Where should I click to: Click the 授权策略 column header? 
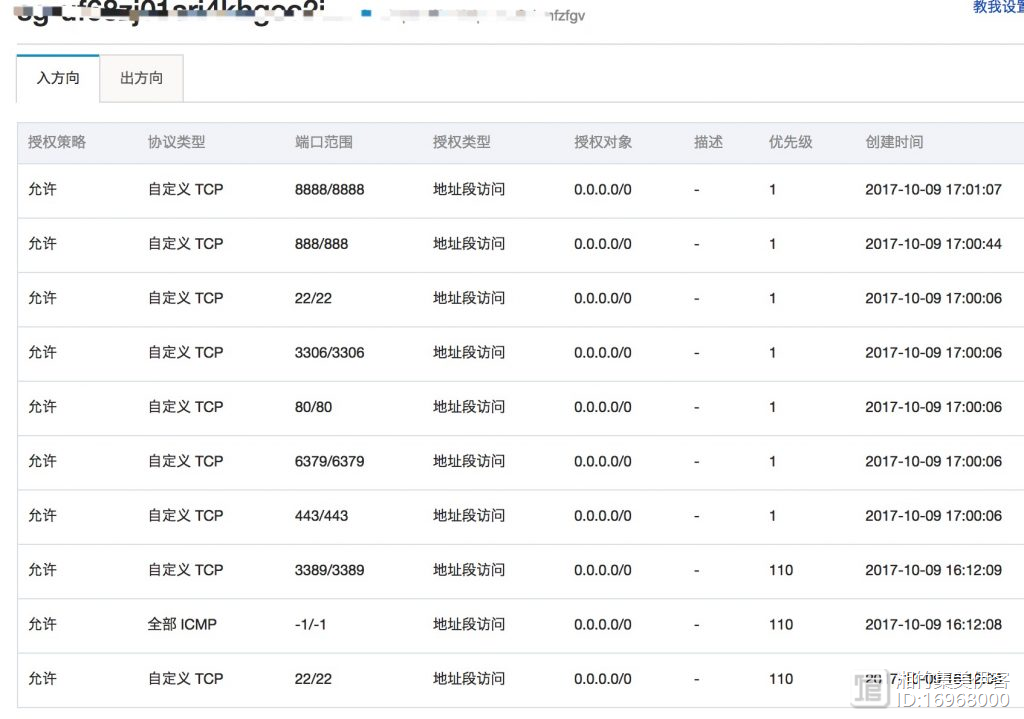pyautogui.click(x=57, y=142)
